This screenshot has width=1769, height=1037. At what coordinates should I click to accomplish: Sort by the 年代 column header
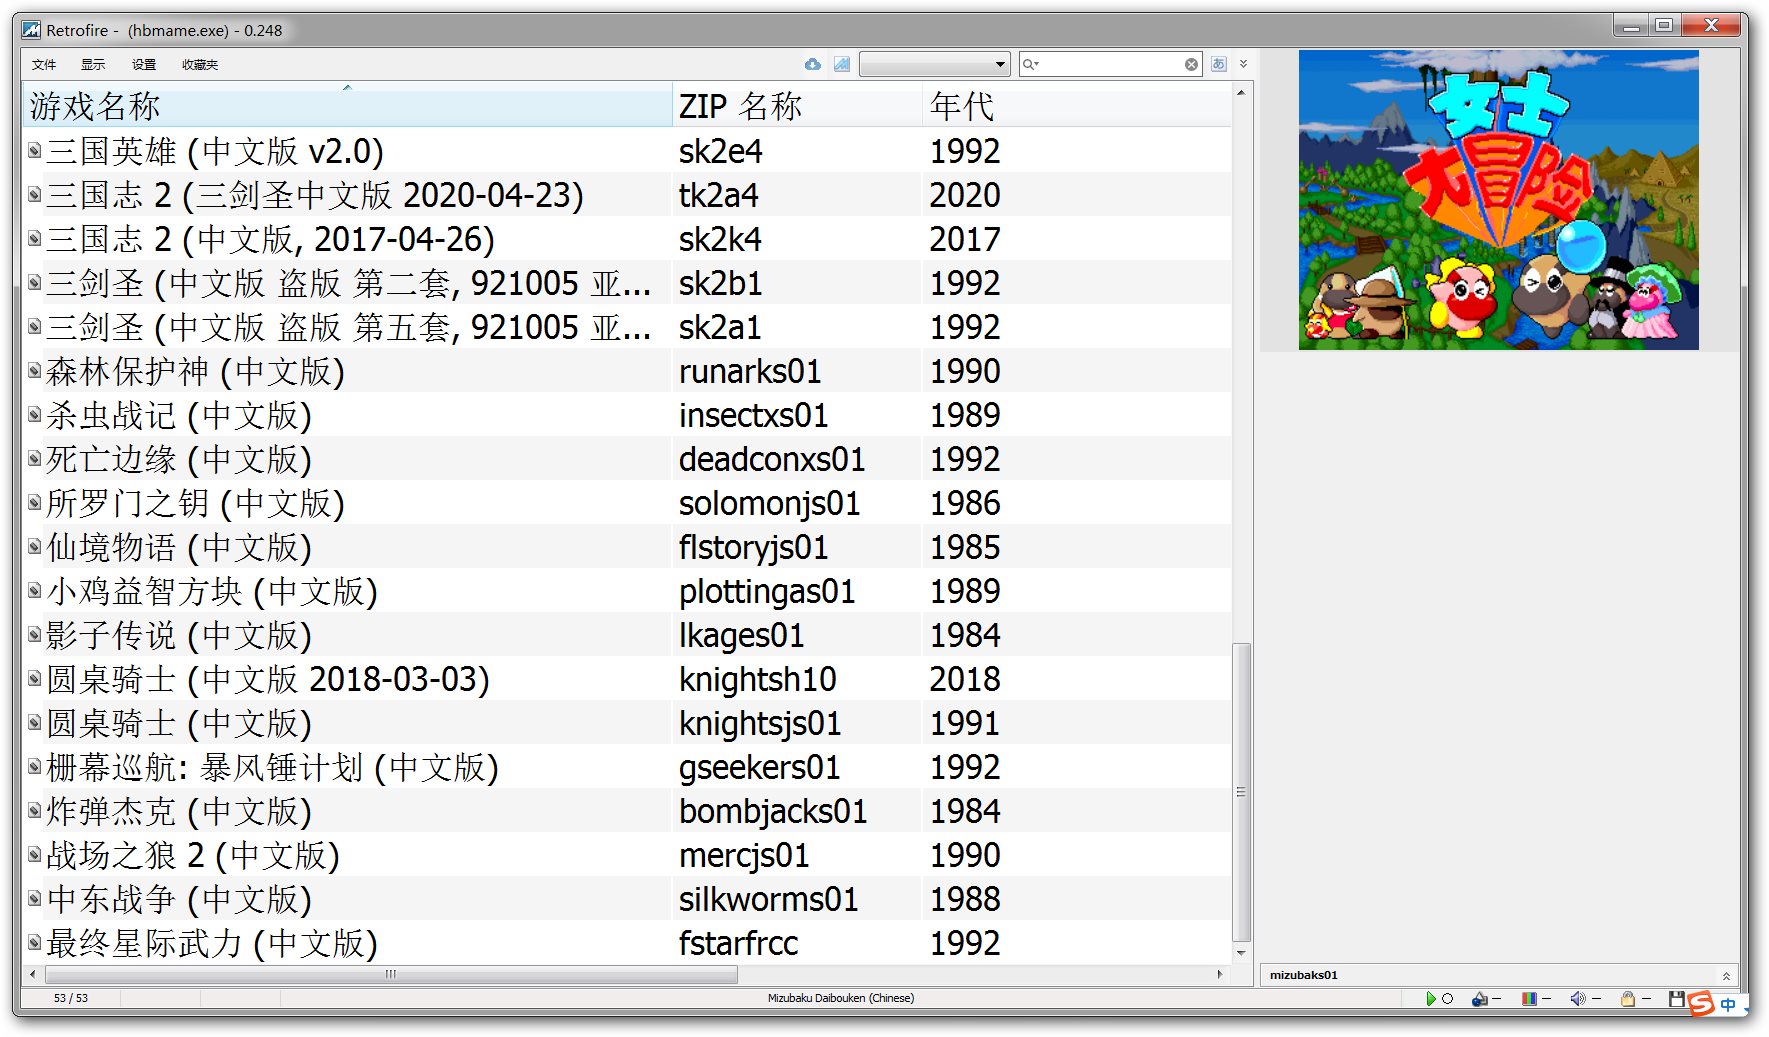tap(1076, 106)
